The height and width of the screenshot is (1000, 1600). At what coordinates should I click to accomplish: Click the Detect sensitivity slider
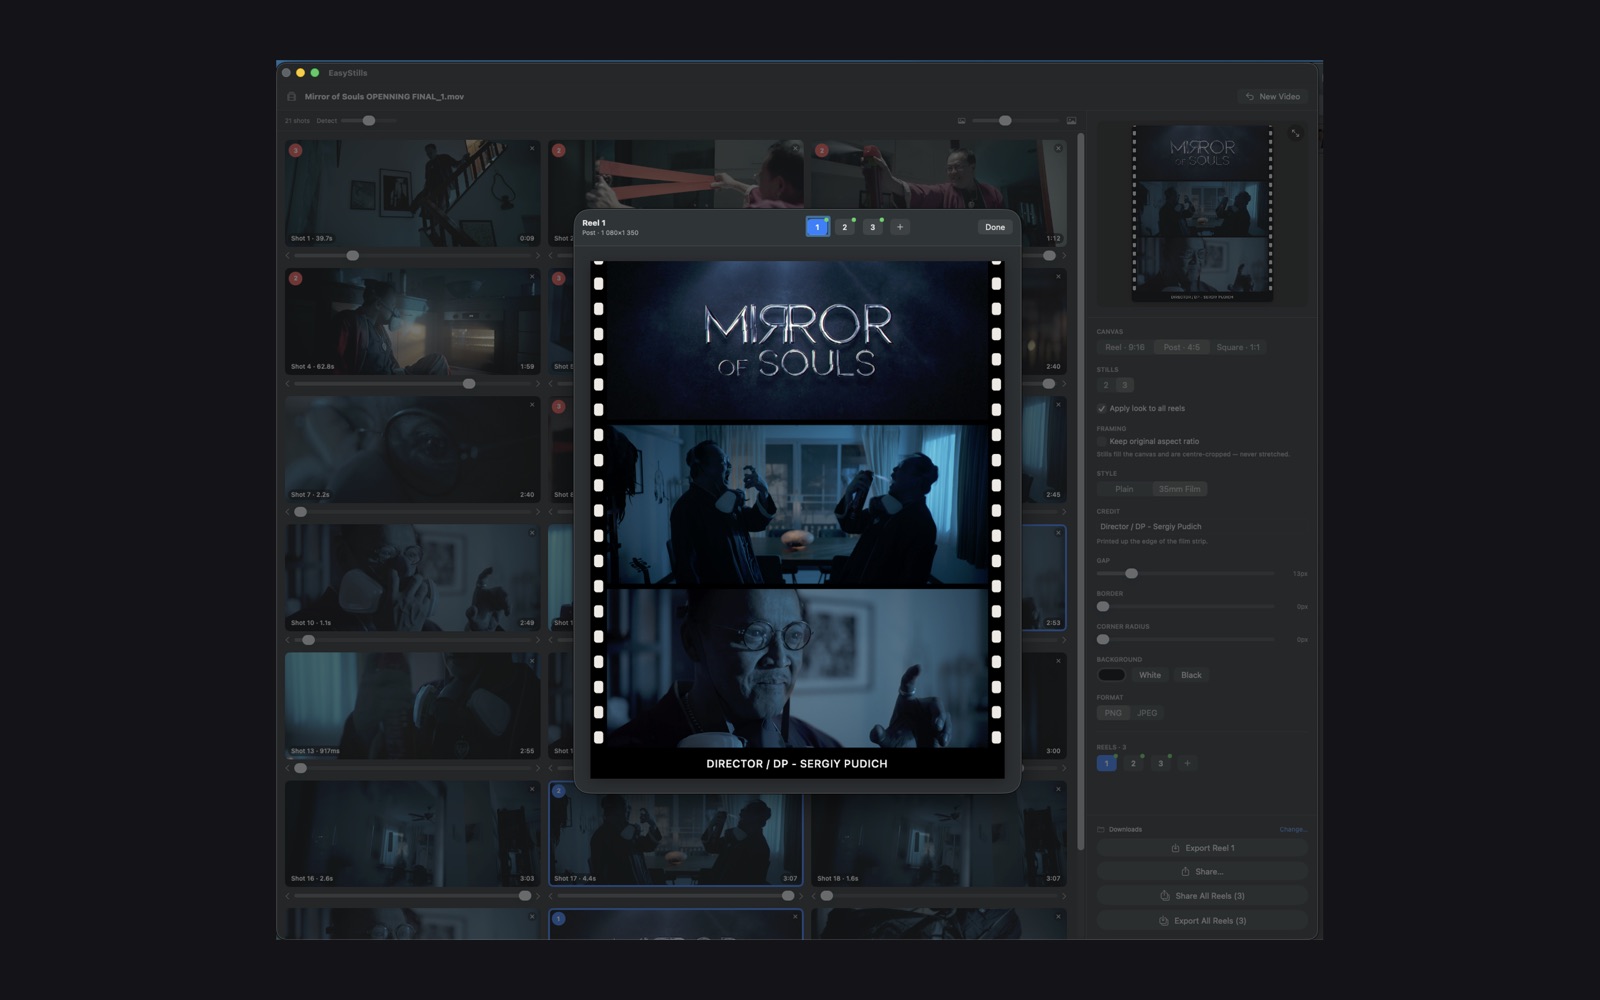click(x=368, y=121)
